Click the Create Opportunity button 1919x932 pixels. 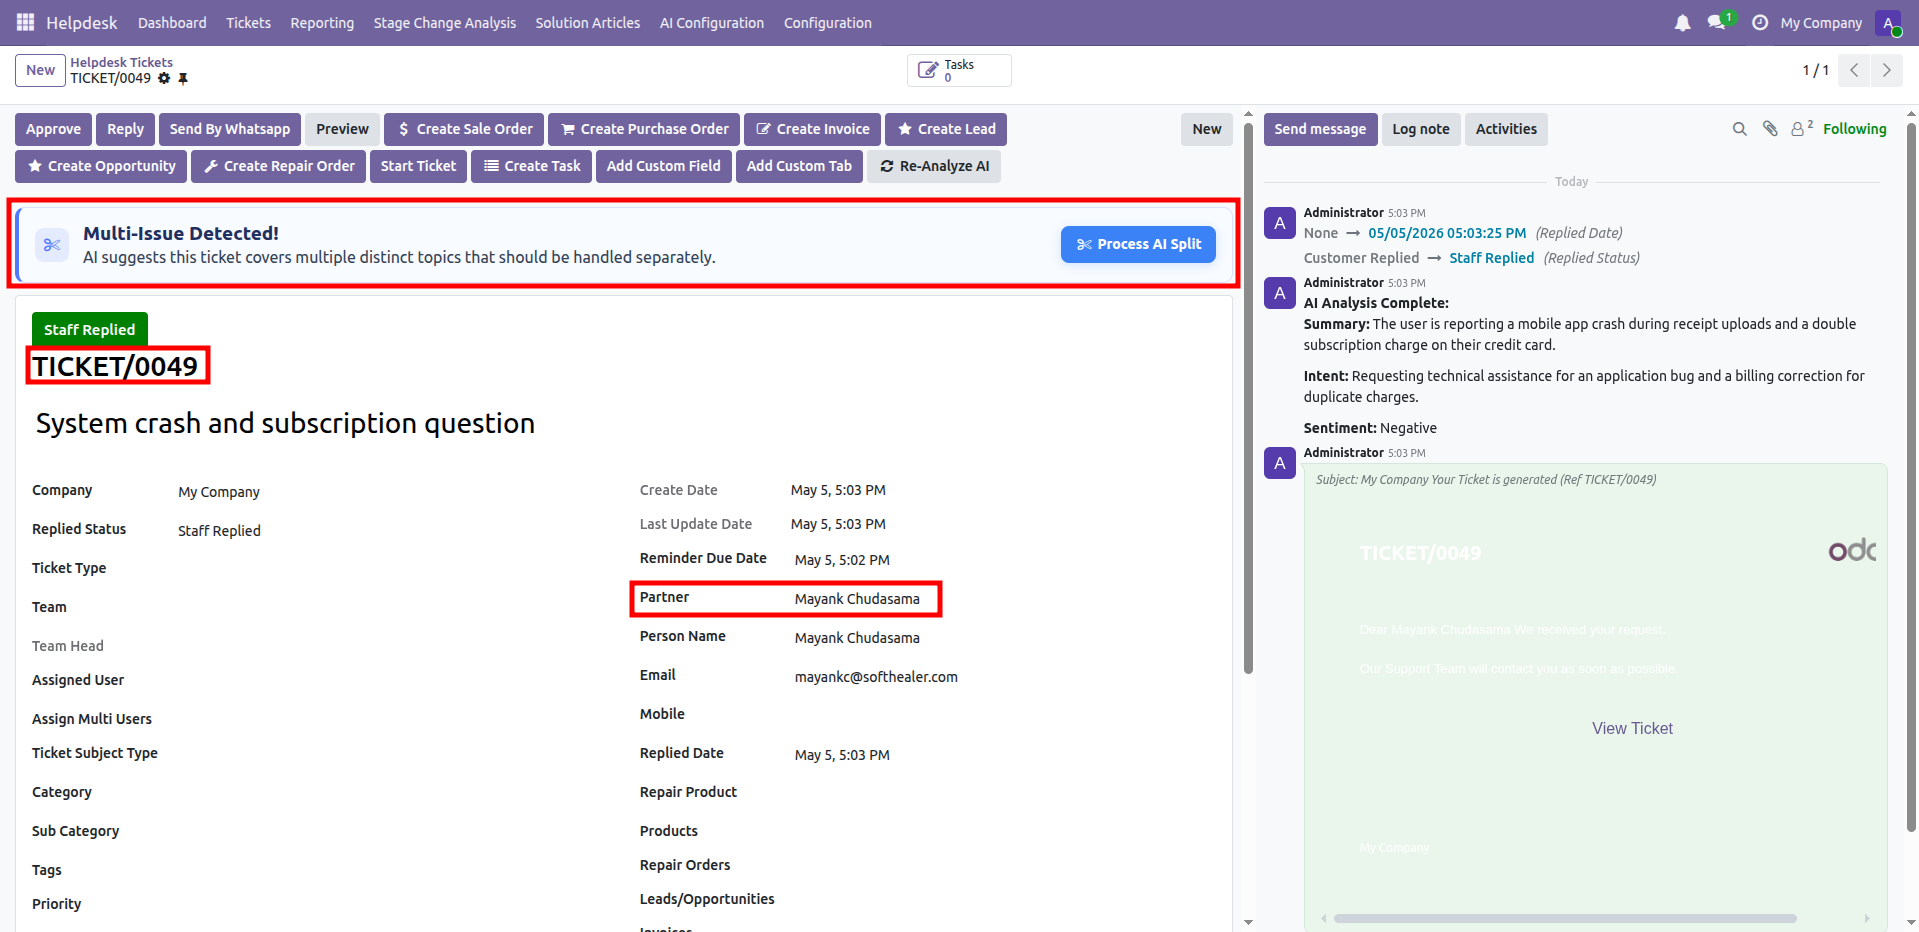(x=101, y=166)
